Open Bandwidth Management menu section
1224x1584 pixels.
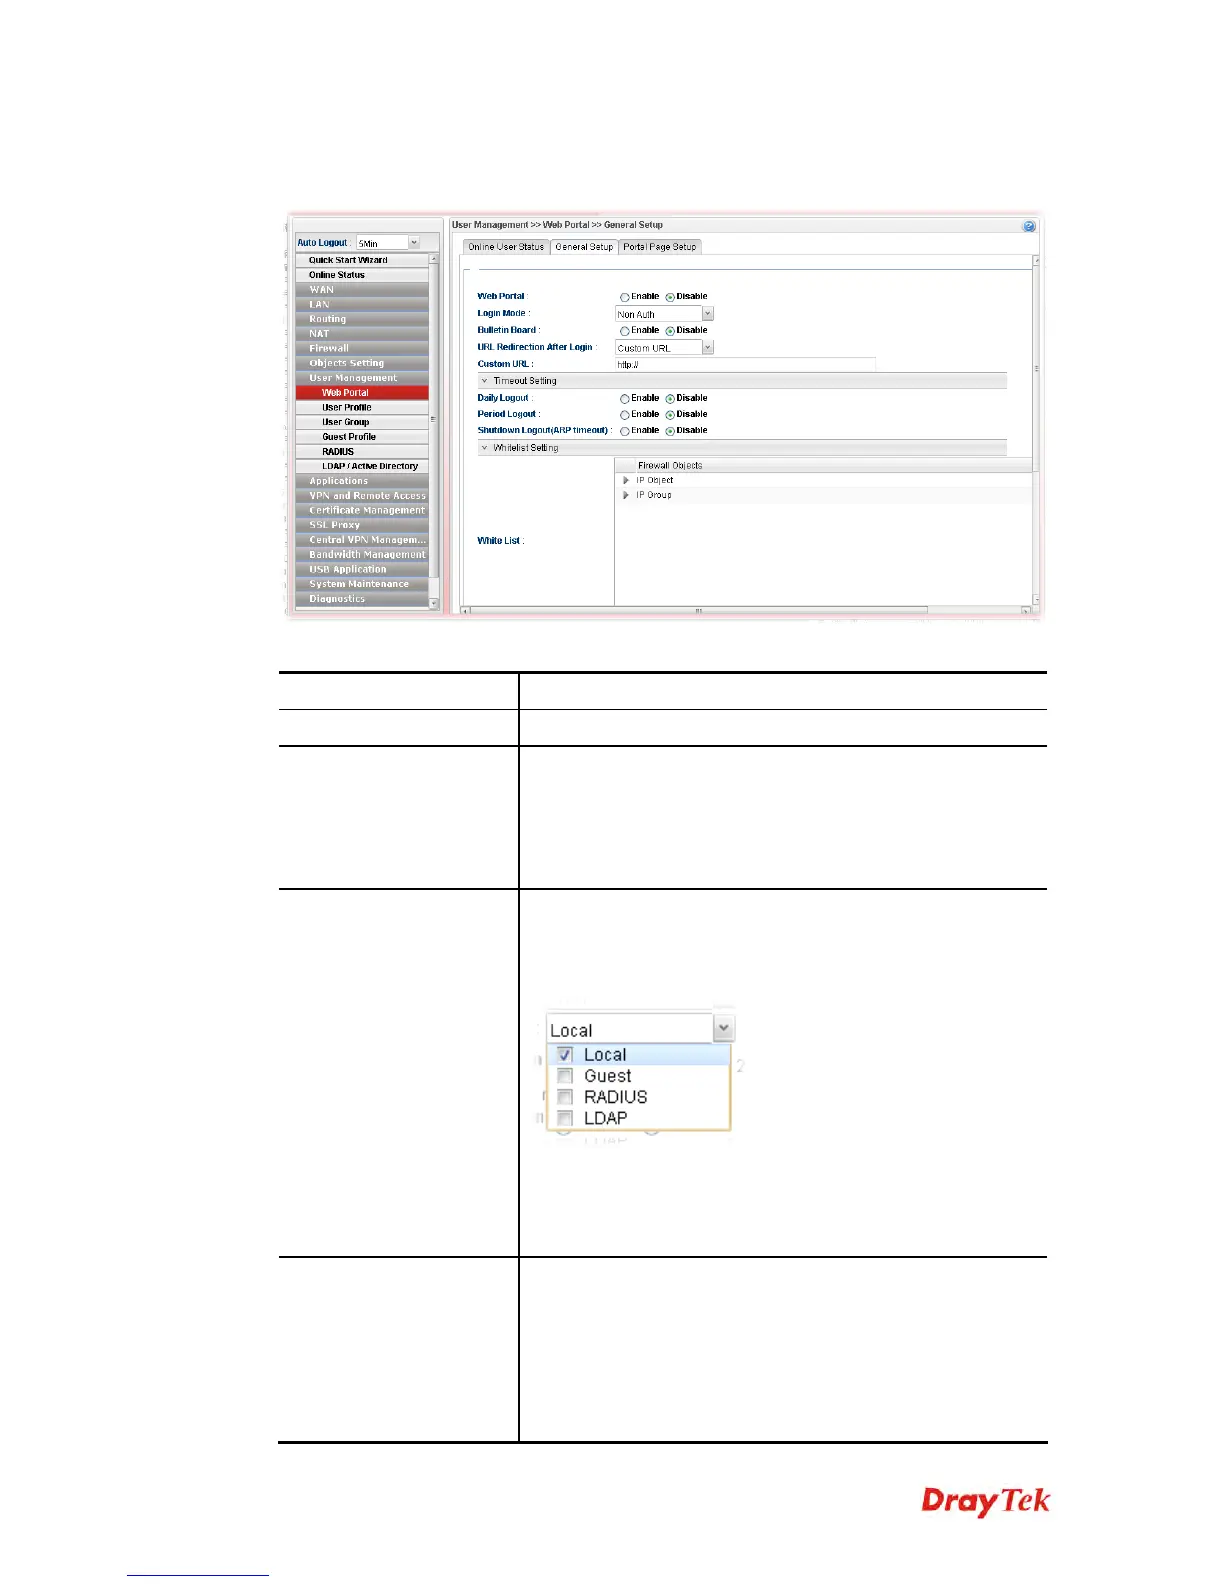(362, 554)
